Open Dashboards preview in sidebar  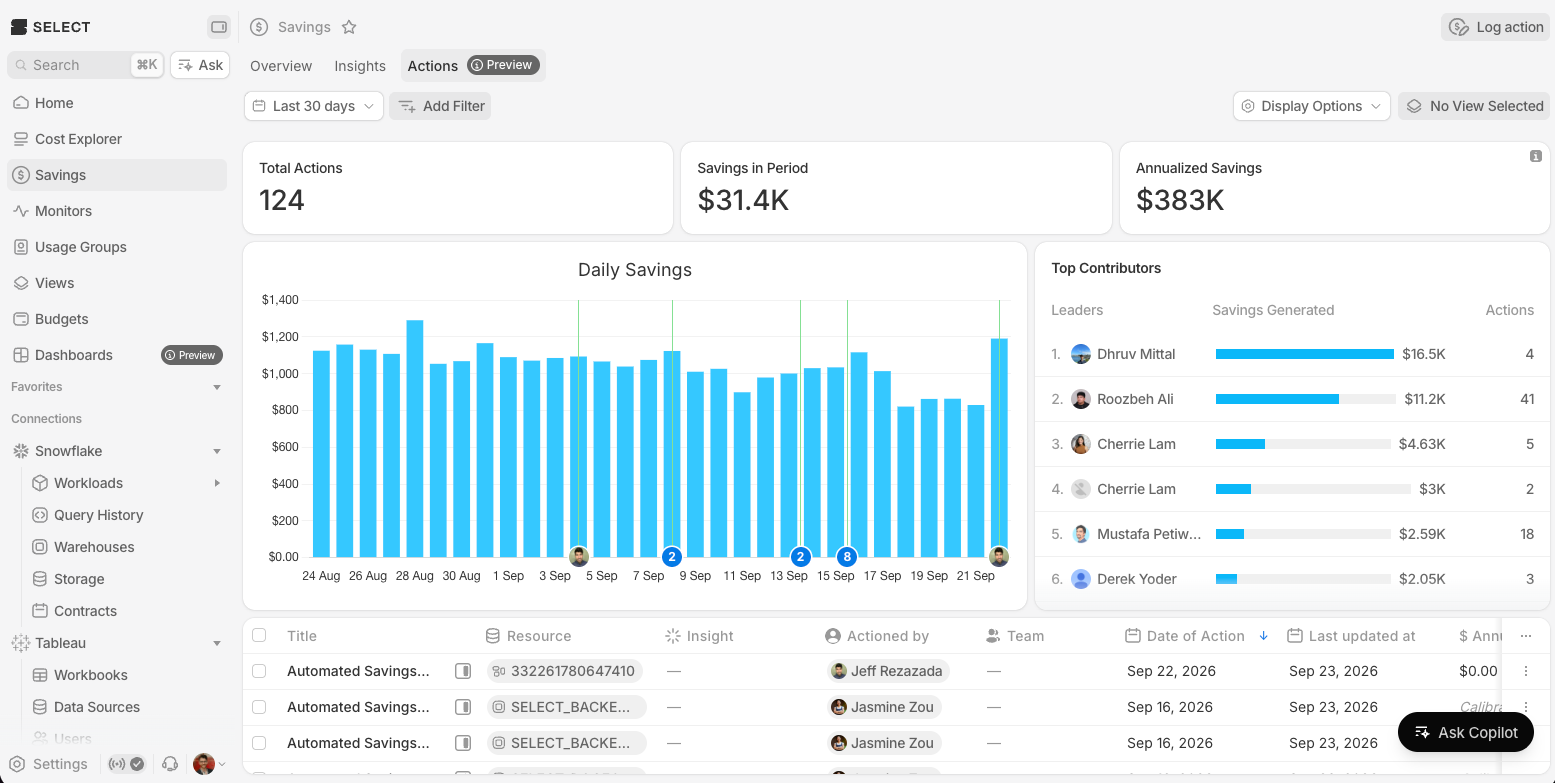coord(117,355)
